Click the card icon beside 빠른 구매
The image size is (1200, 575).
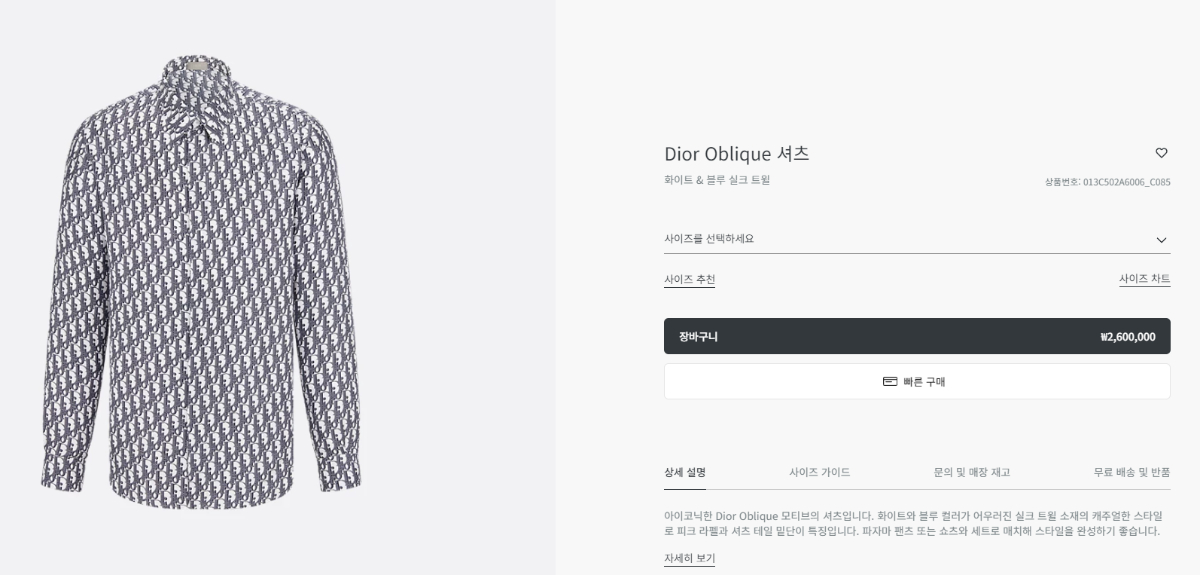point(890,381)
